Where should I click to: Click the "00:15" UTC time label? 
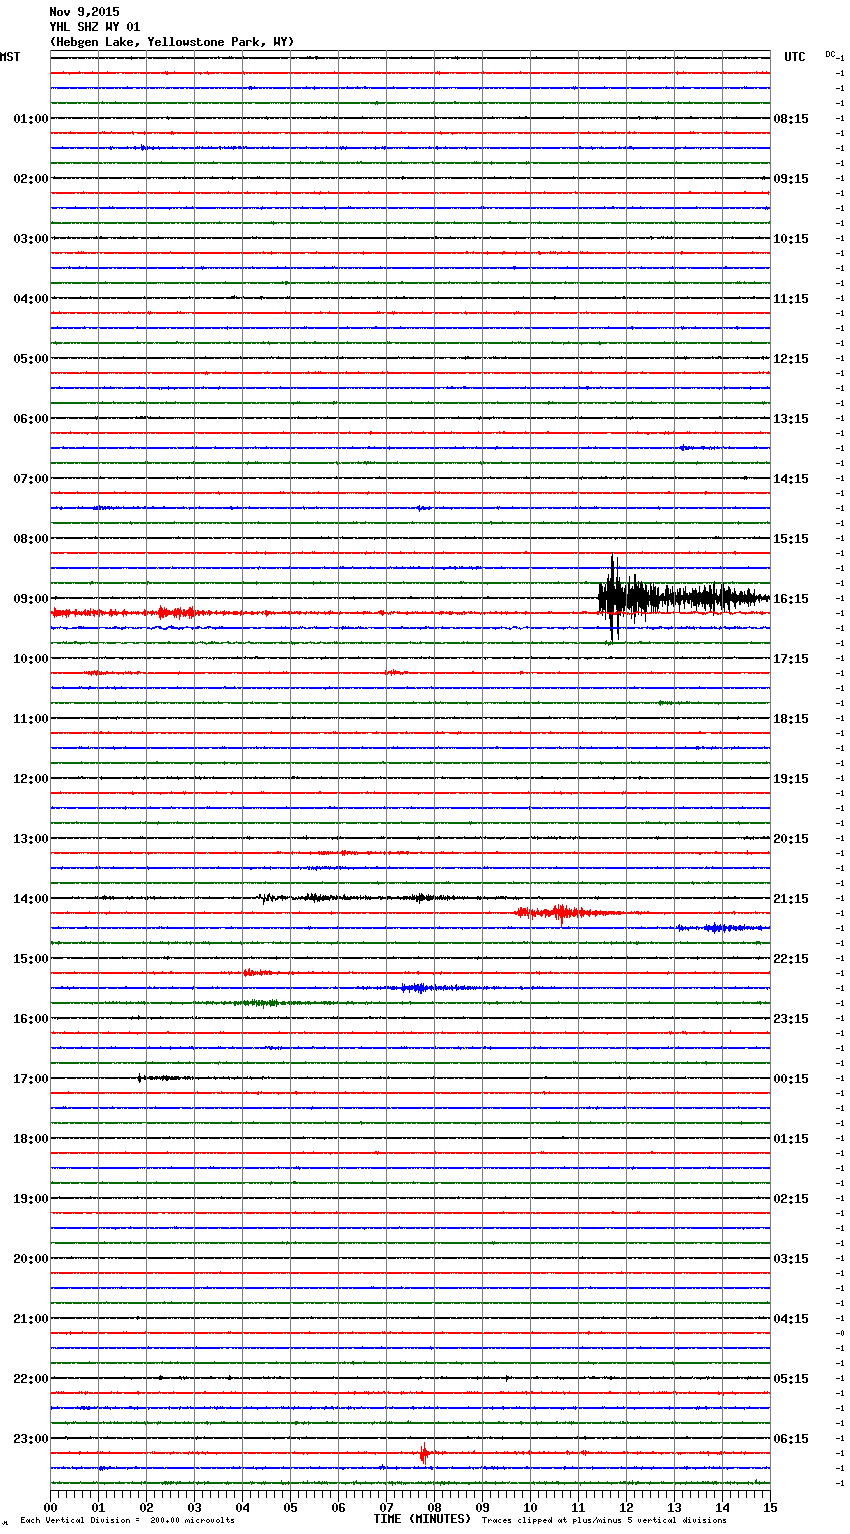(x=791, y=1079)
